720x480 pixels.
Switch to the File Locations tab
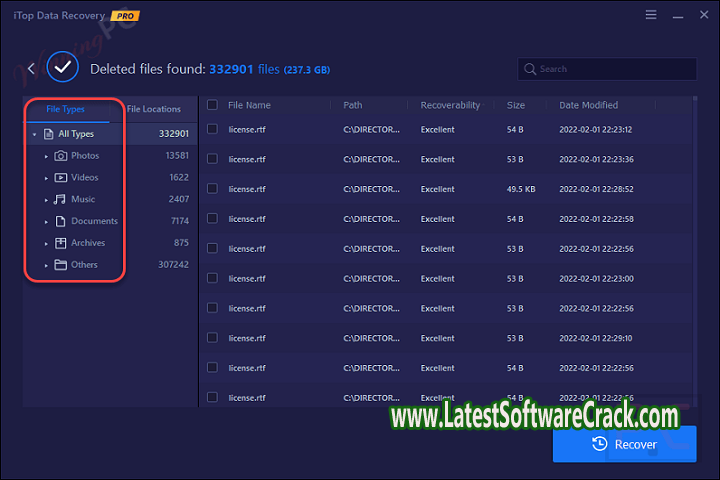tap(154, 109)
